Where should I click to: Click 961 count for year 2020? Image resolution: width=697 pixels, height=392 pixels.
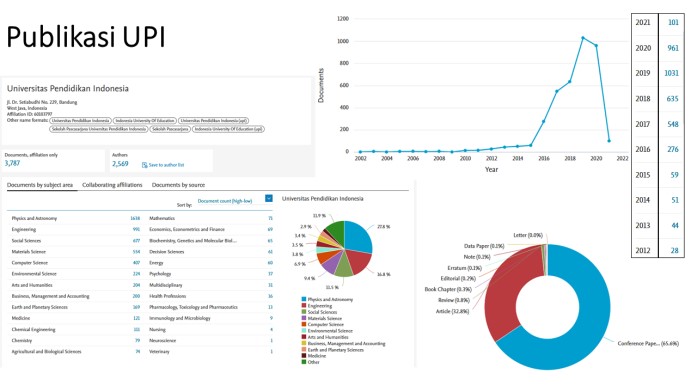click(x=673, y=48)
